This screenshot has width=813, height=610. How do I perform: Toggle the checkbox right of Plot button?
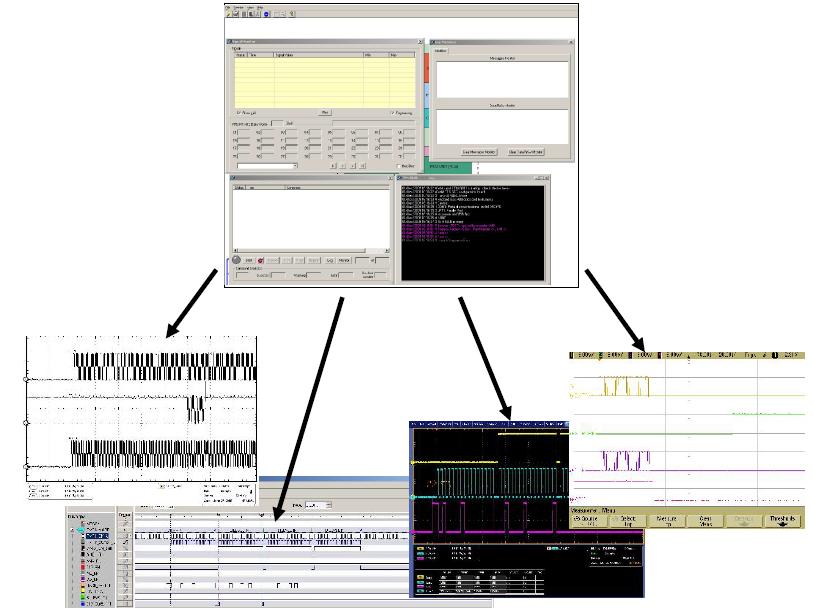(392, 113)
